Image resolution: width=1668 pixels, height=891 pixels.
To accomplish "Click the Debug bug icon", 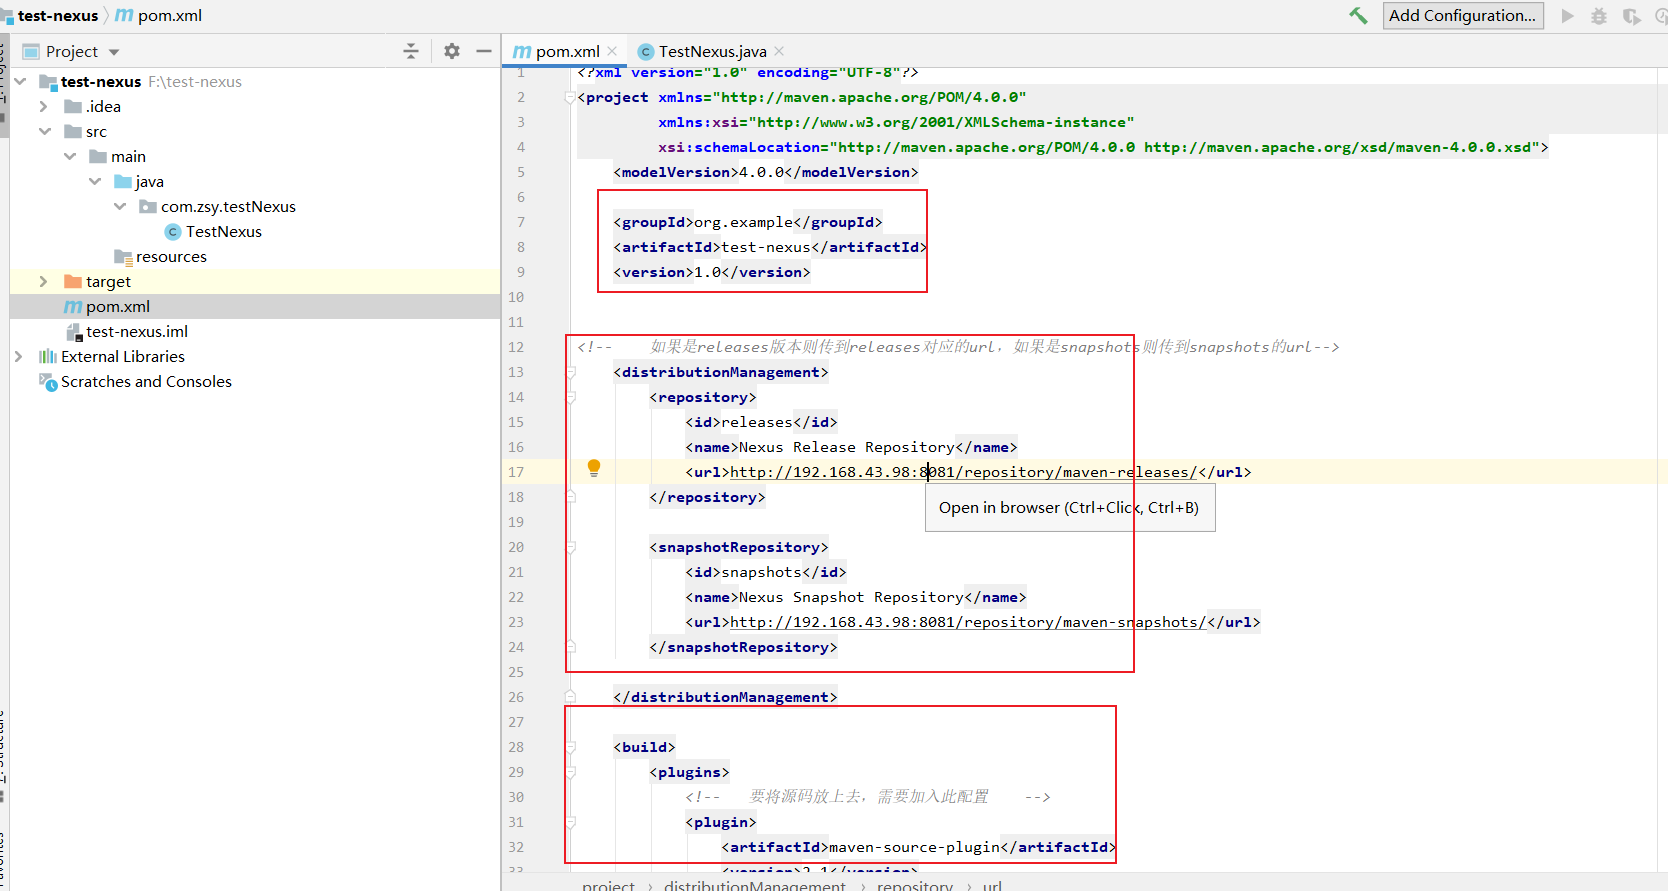I will tap(1599, 16).
